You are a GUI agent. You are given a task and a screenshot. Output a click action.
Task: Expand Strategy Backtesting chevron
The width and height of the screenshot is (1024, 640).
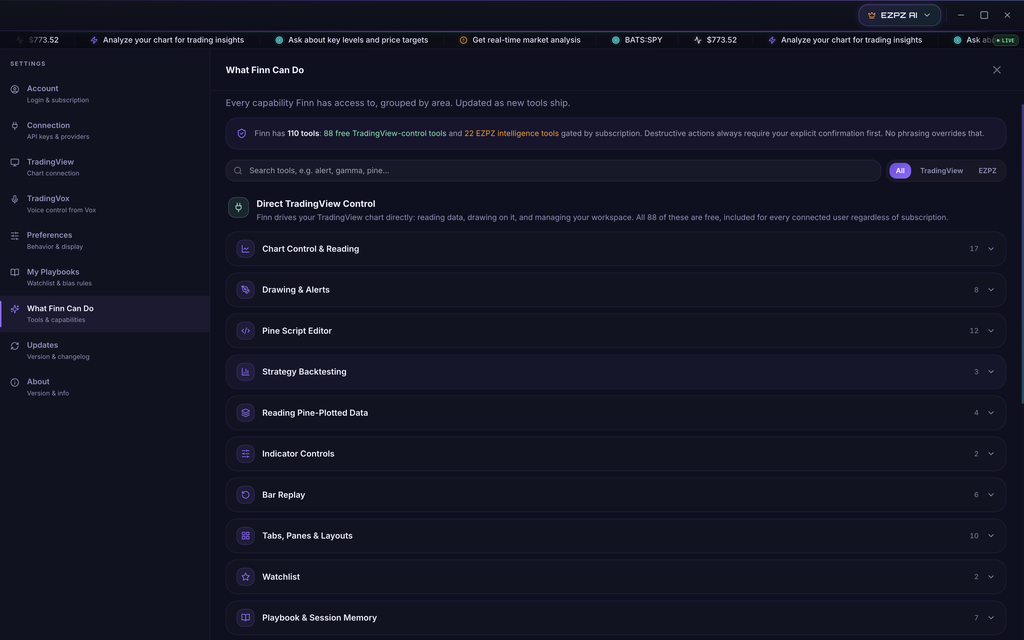991,372
